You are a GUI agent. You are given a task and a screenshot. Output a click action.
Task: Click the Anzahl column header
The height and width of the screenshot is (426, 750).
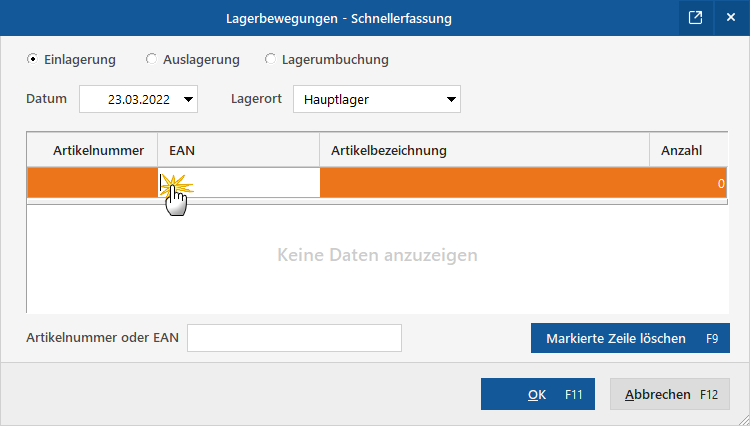tap(687, 150)
